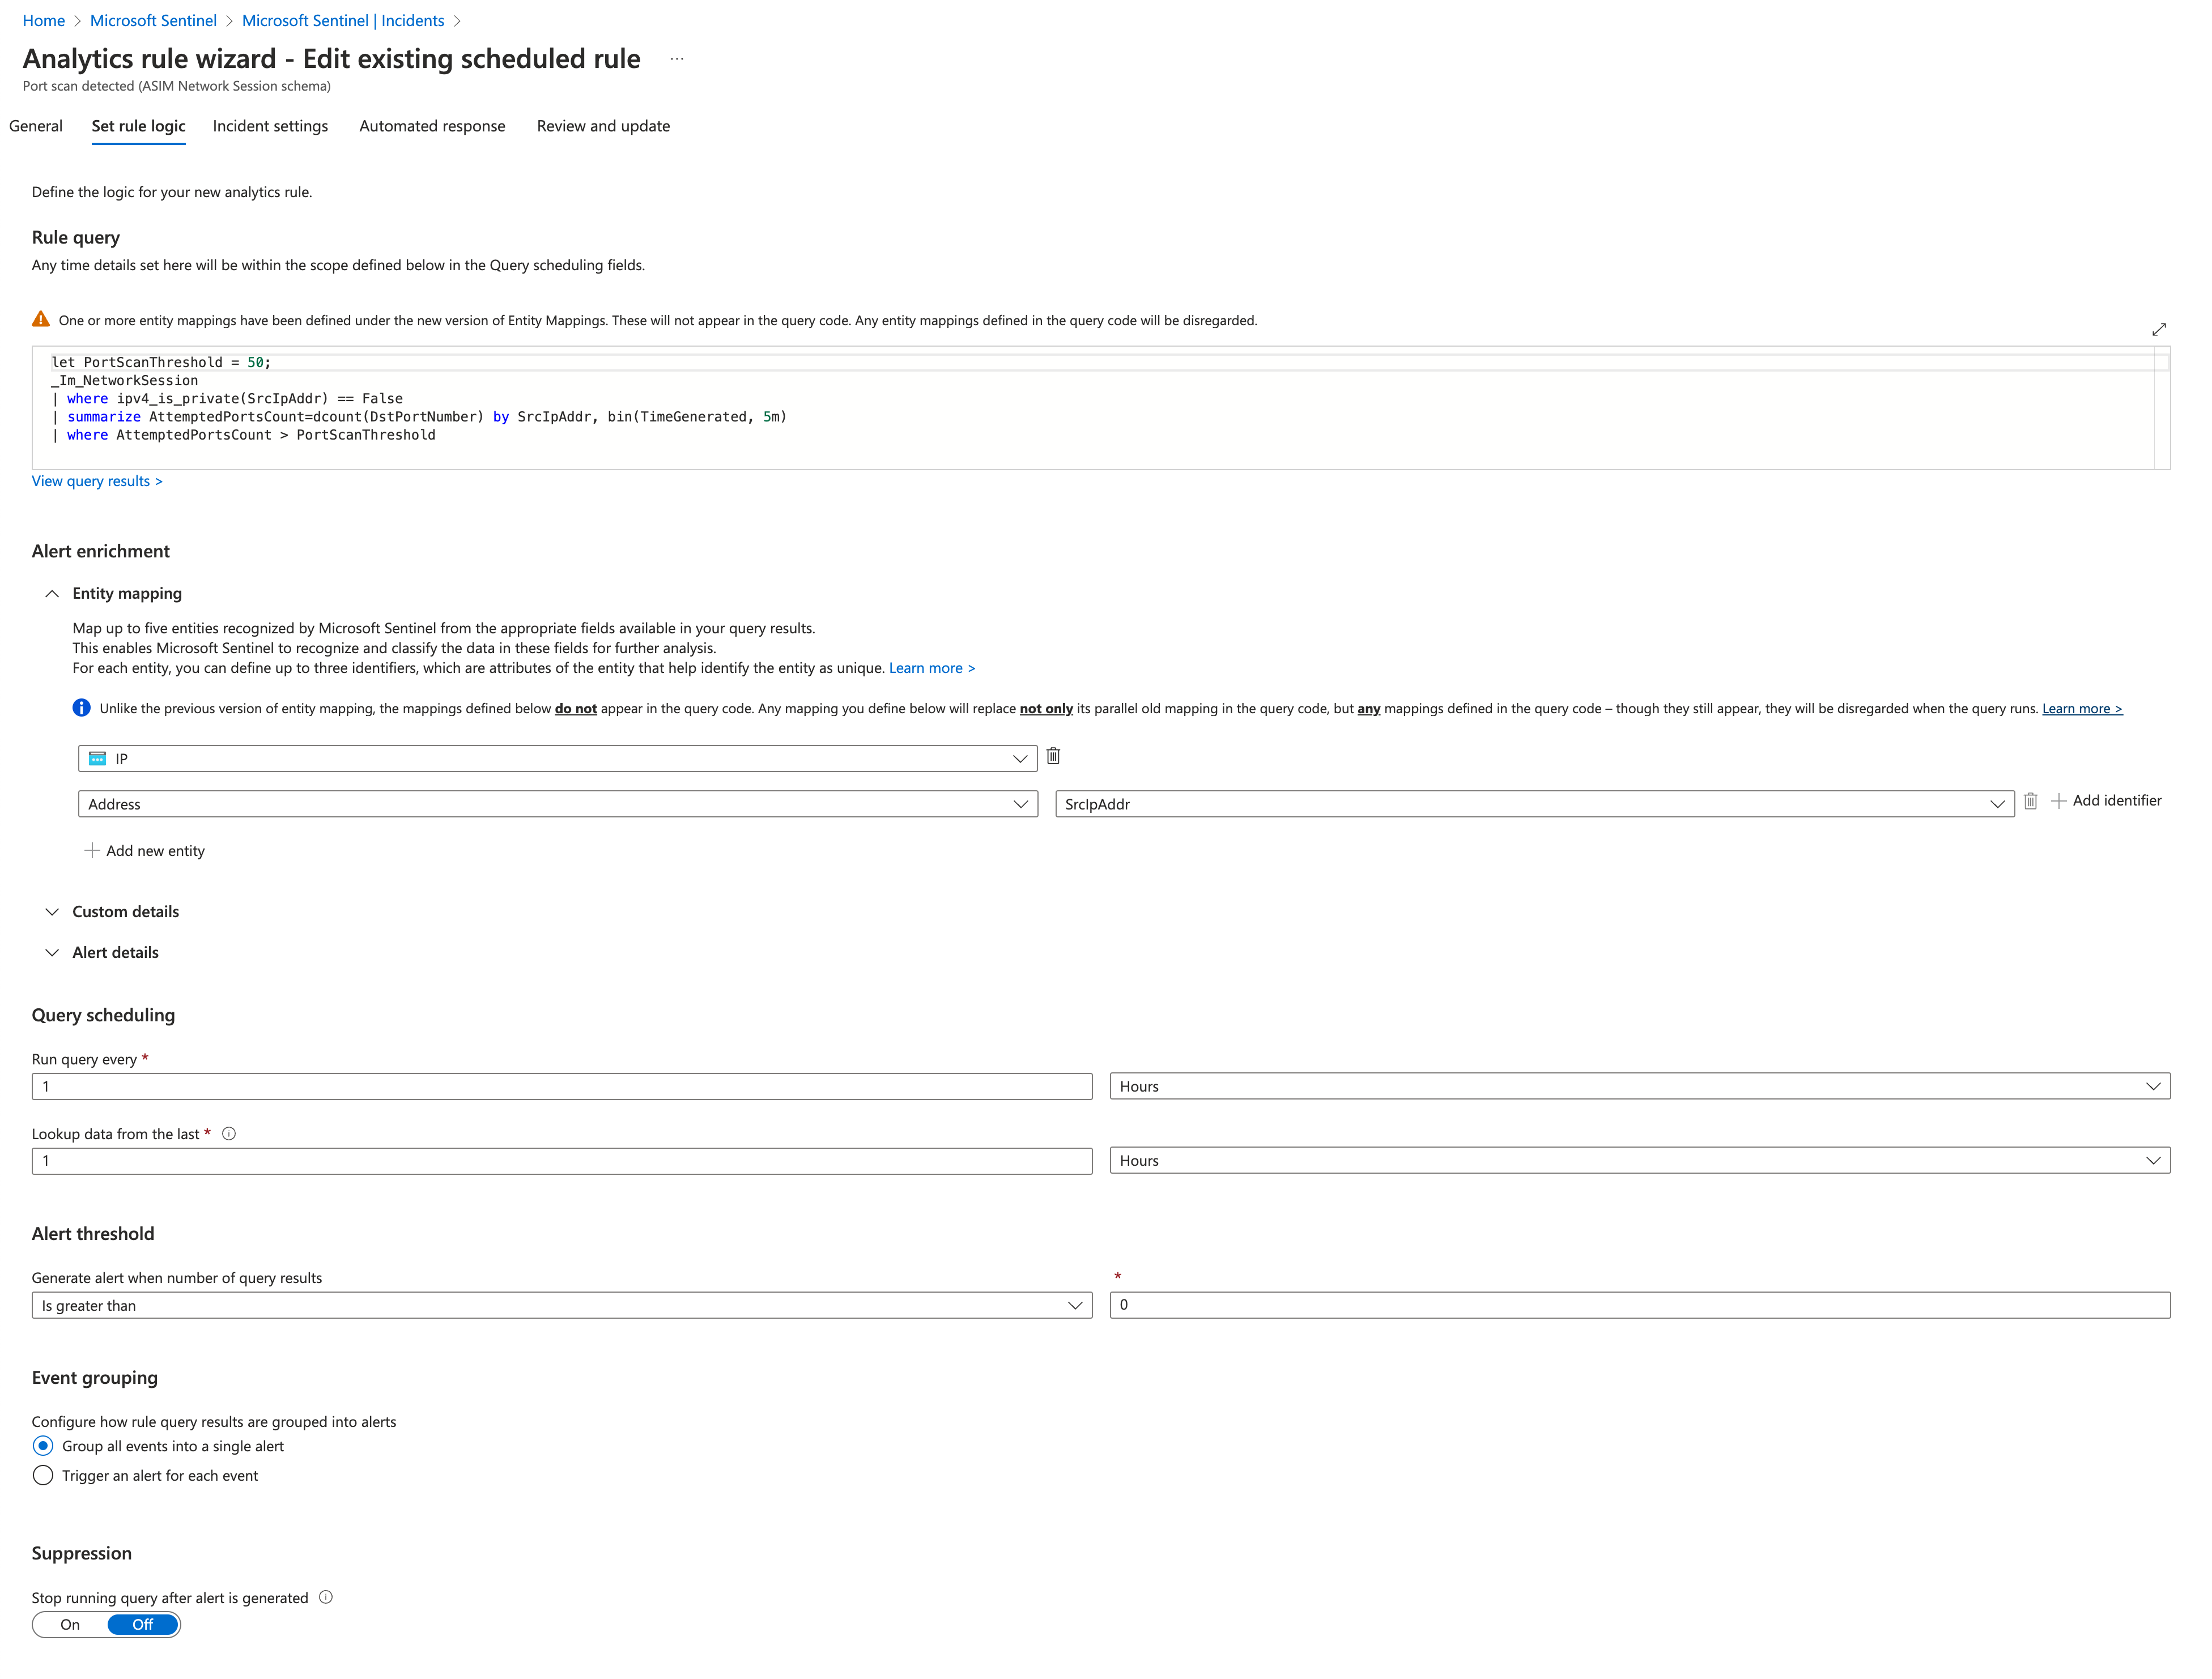The image size is (2212, 1679).
Task: Go to Automated response tab
Action: pyautogui.click(x=432, y=126)
